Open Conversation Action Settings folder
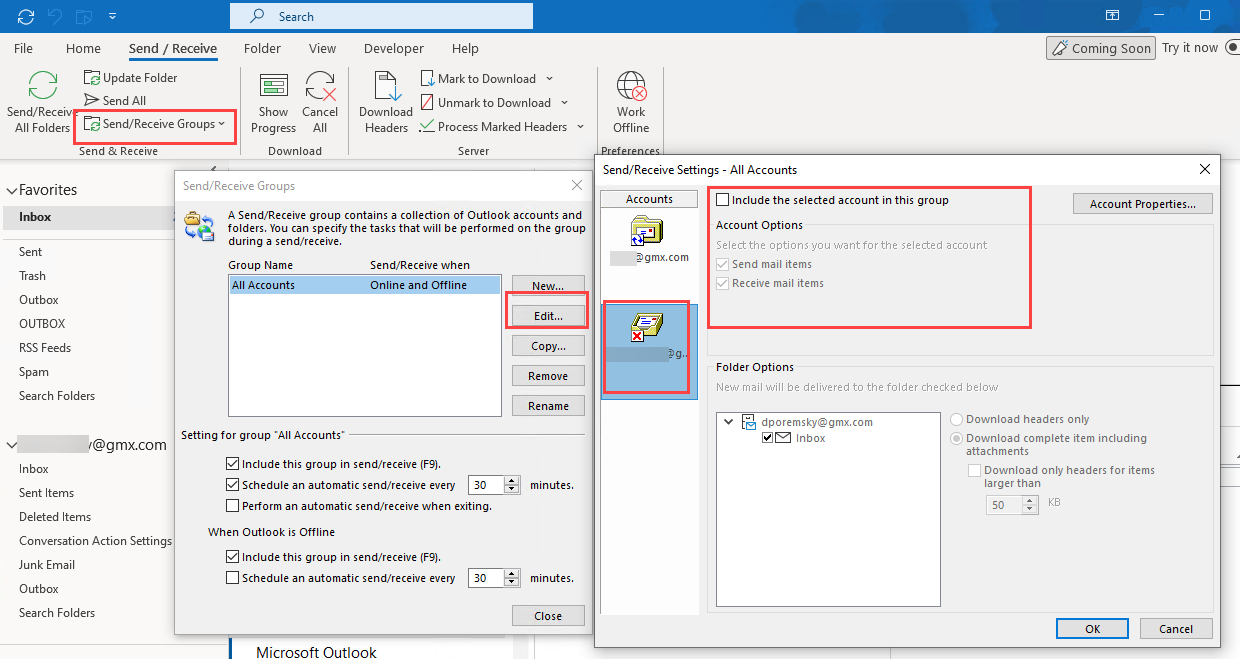The width and height of the screenshot is (1240, 659). [x=95, y=541]
